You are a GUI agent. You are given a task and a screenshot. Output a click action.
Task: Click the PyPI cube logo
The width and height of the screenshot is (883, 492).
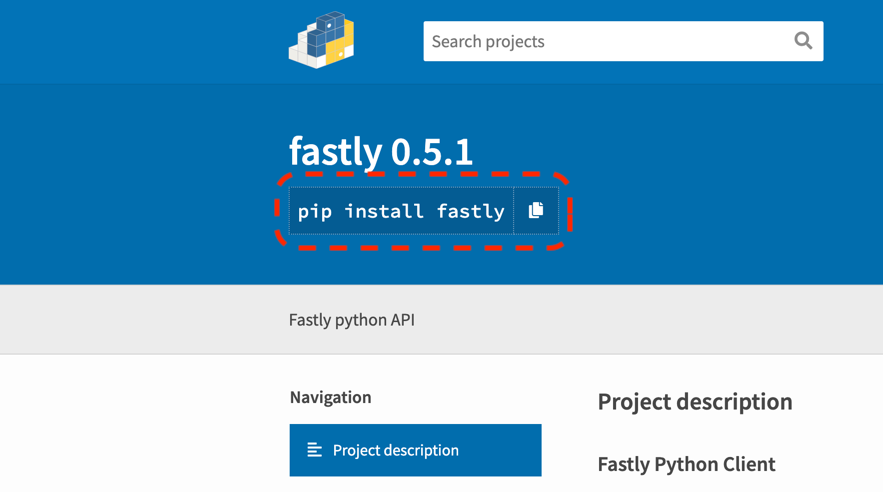pos(322,41)
